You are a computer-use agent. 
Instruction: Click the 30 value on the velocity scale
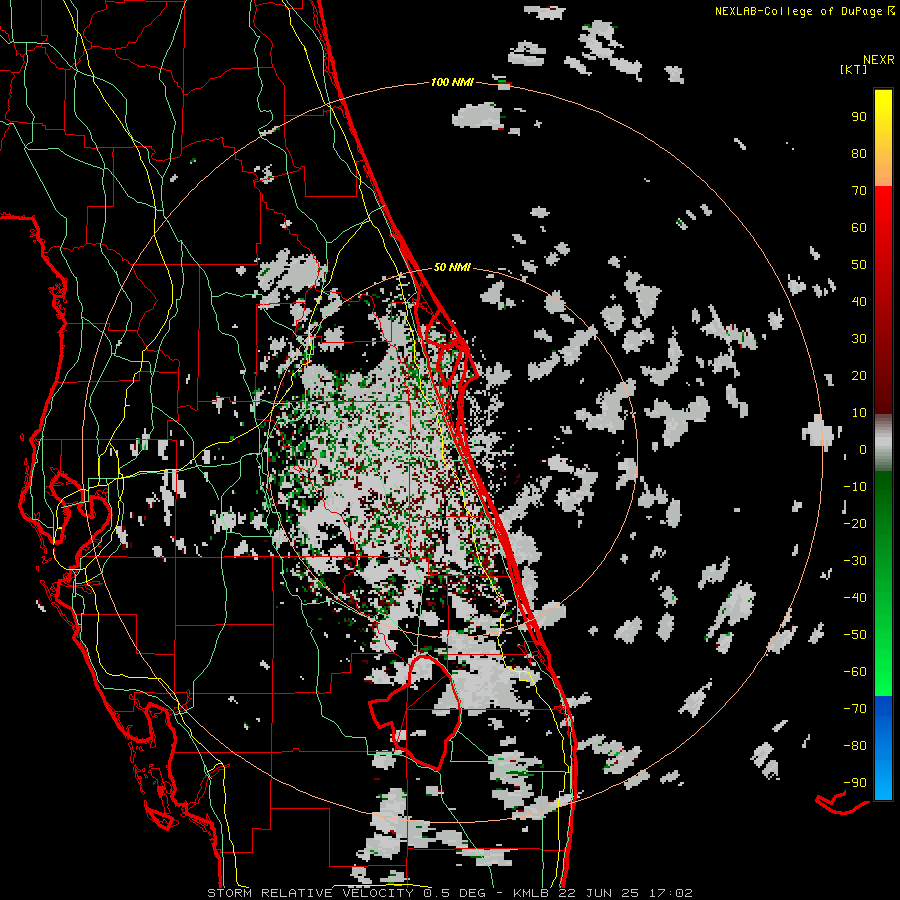click(859, 339)
